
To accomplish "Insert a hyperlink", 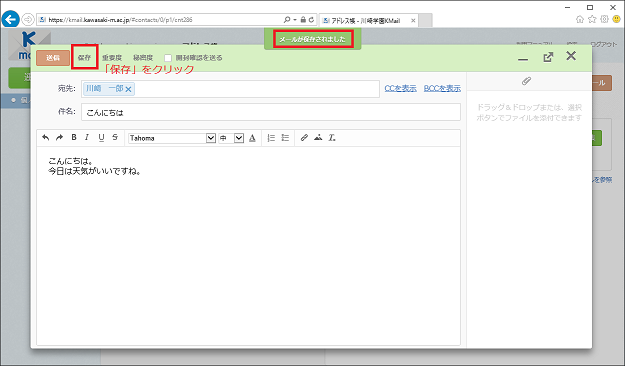I will [x=304, y=138].
